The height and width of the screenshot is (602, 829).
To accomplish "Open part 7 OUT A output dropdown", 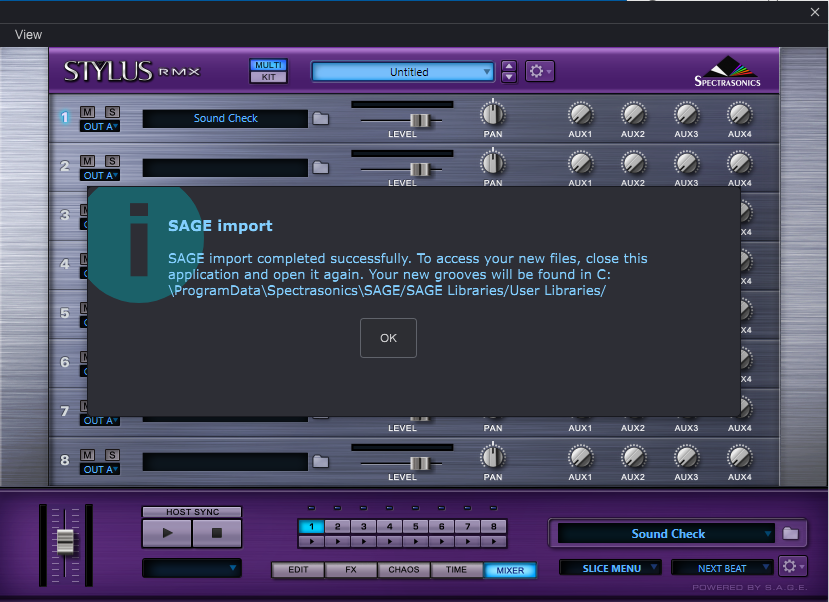I will tap(100, 421).
